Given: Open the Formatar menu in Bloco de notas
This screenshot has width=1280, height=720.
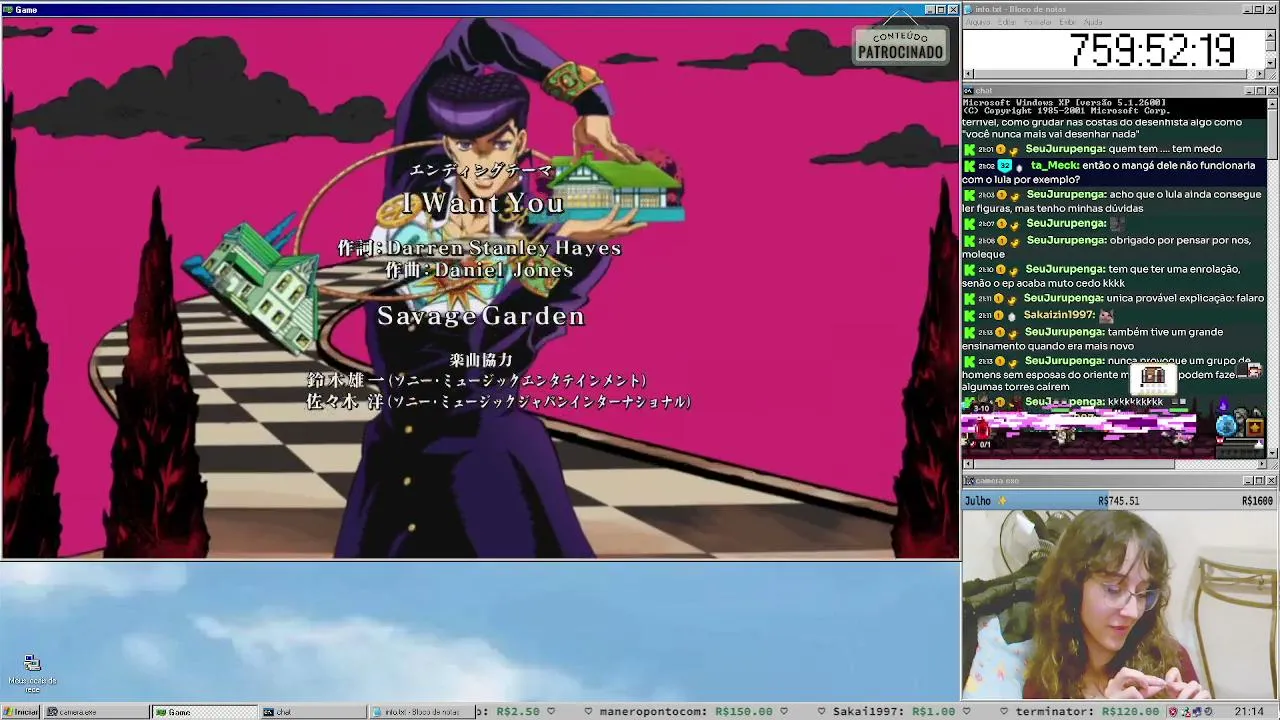Looking at the screenshot, I should coord(1038,22).
